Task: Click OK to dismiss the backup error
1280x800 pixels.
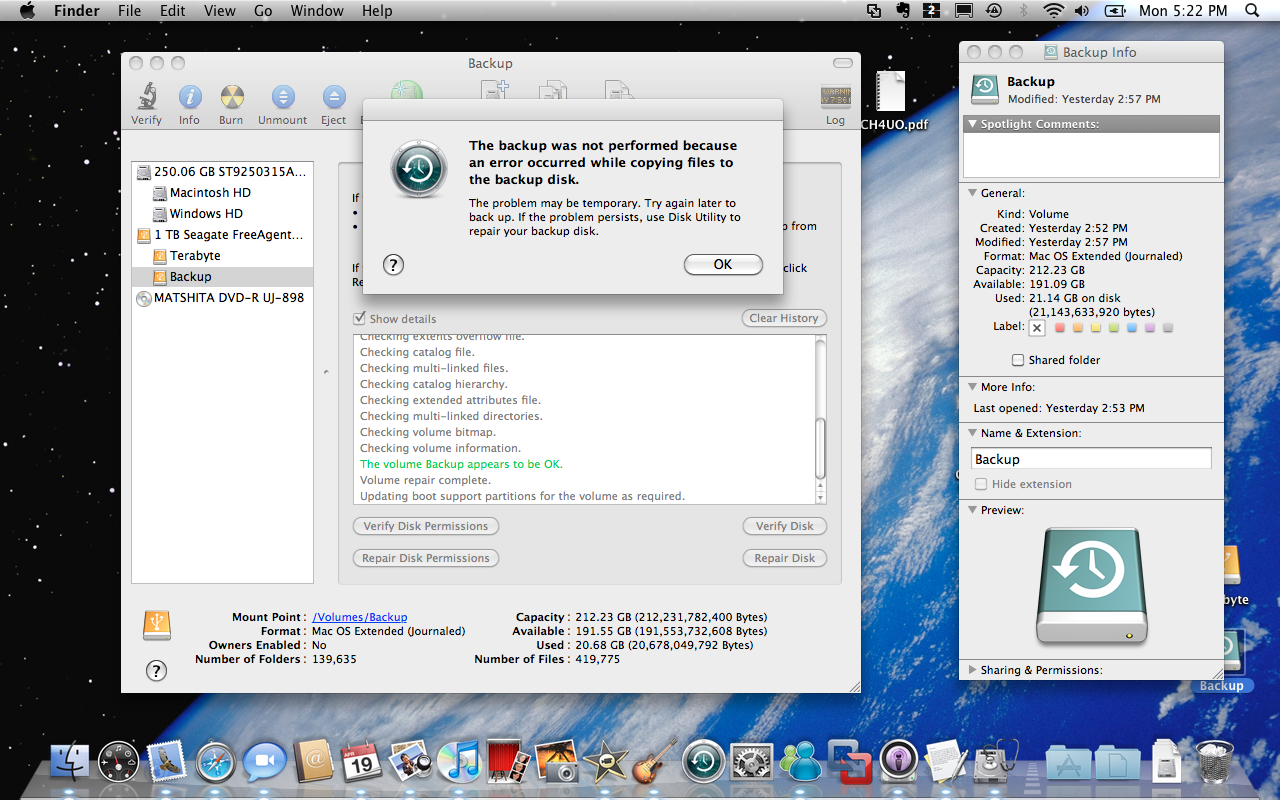Action: point(723,265)
